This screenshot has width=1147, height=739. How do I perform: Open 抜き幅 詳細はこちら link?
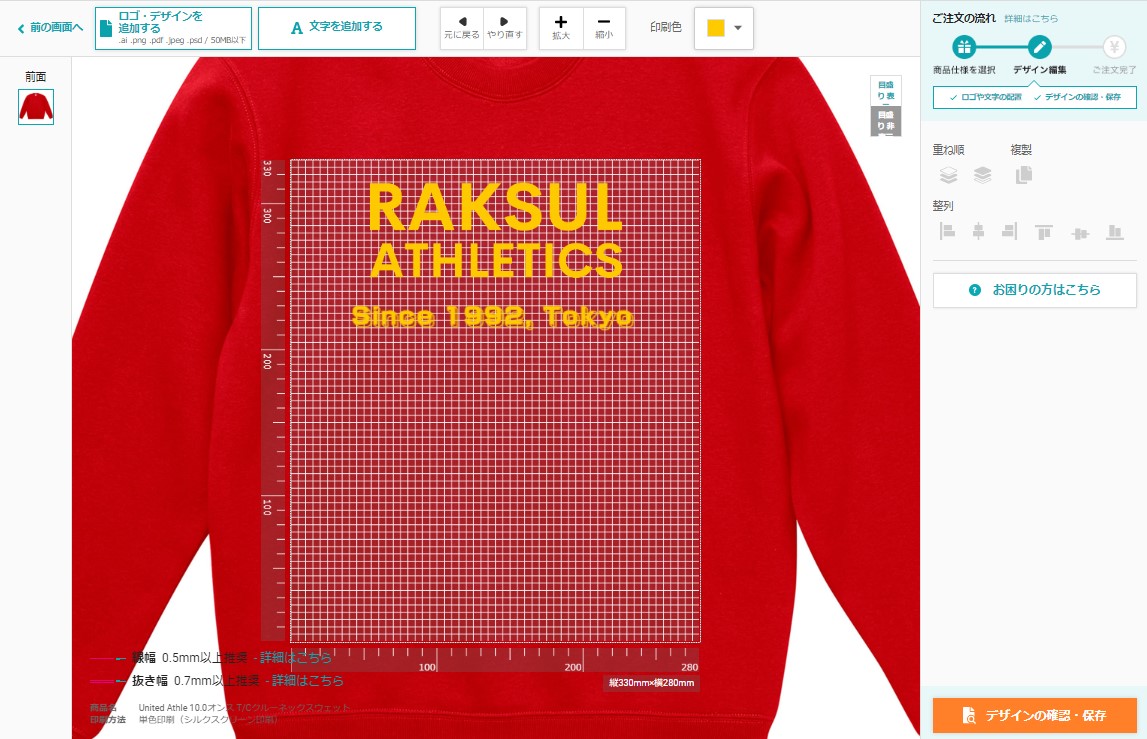tap(307, 680)
